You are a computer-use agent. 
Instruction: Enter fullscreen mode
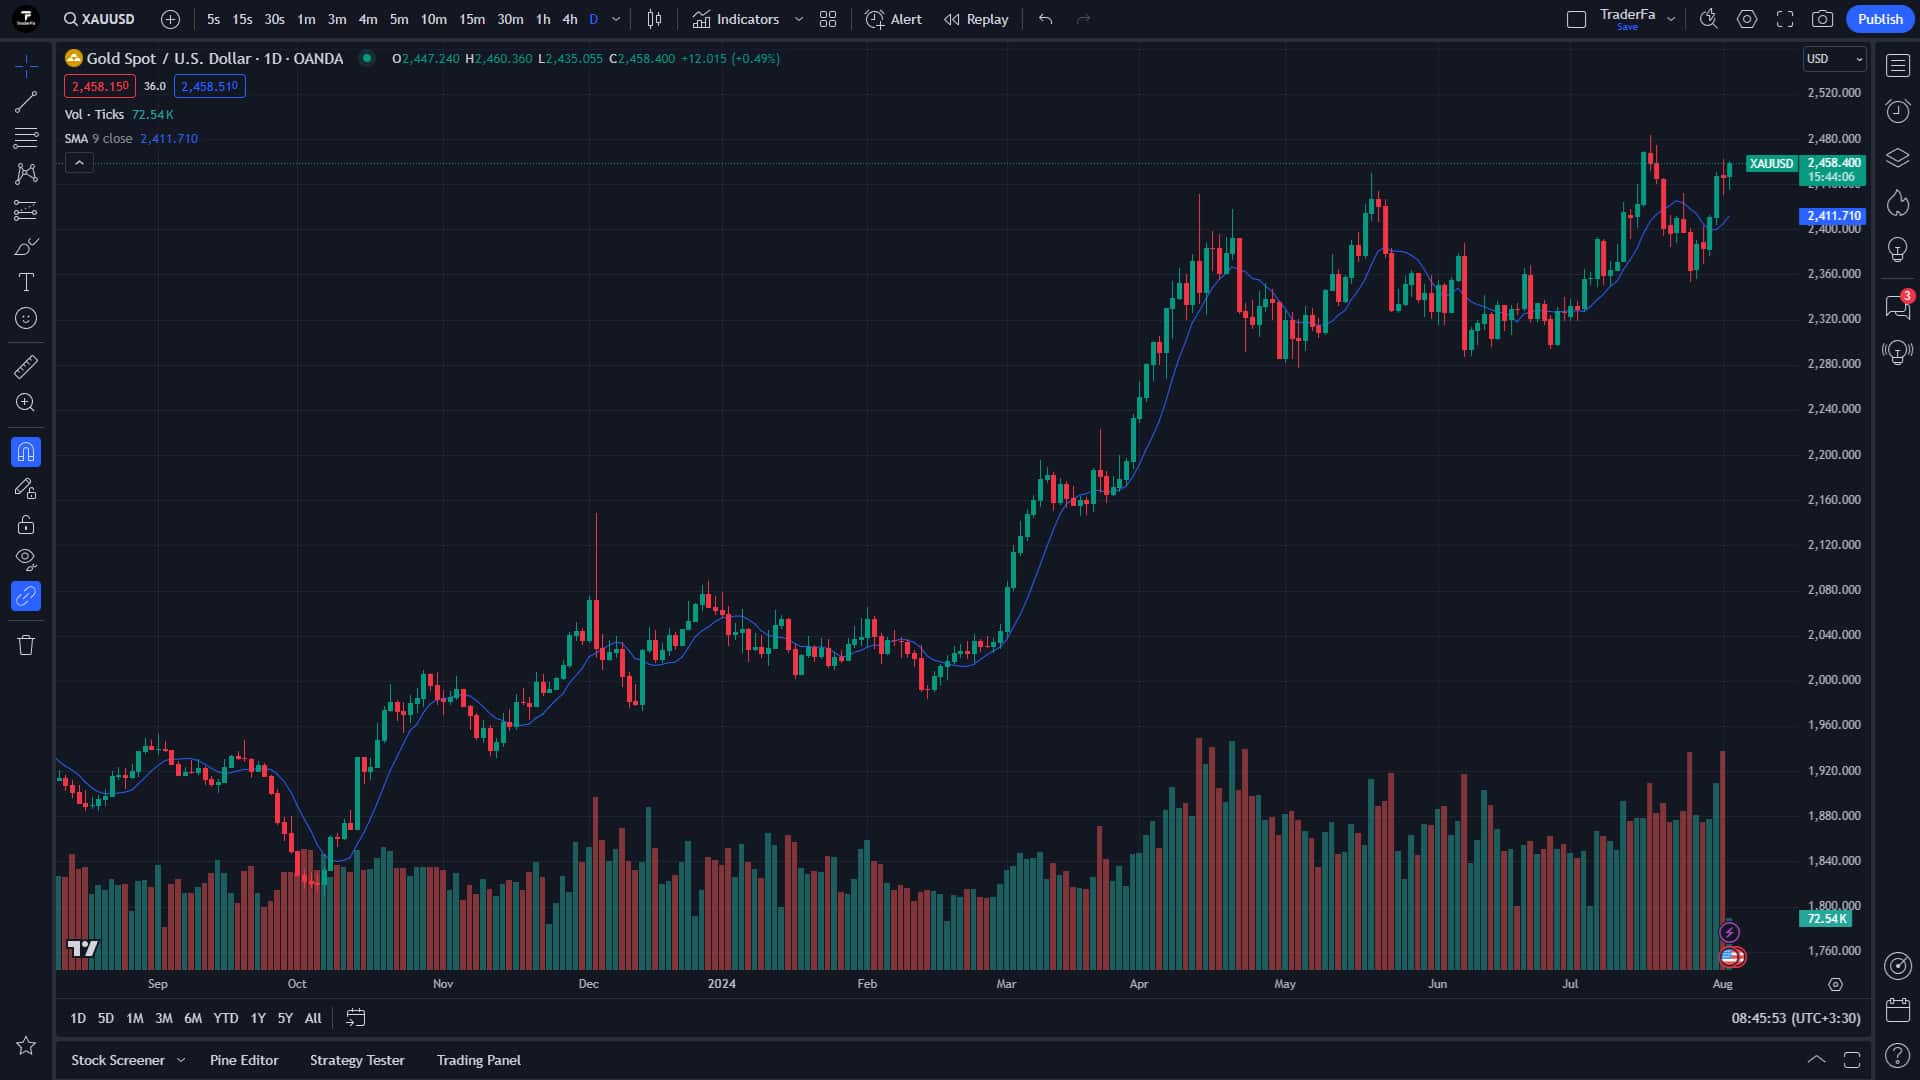(1785, 19)
